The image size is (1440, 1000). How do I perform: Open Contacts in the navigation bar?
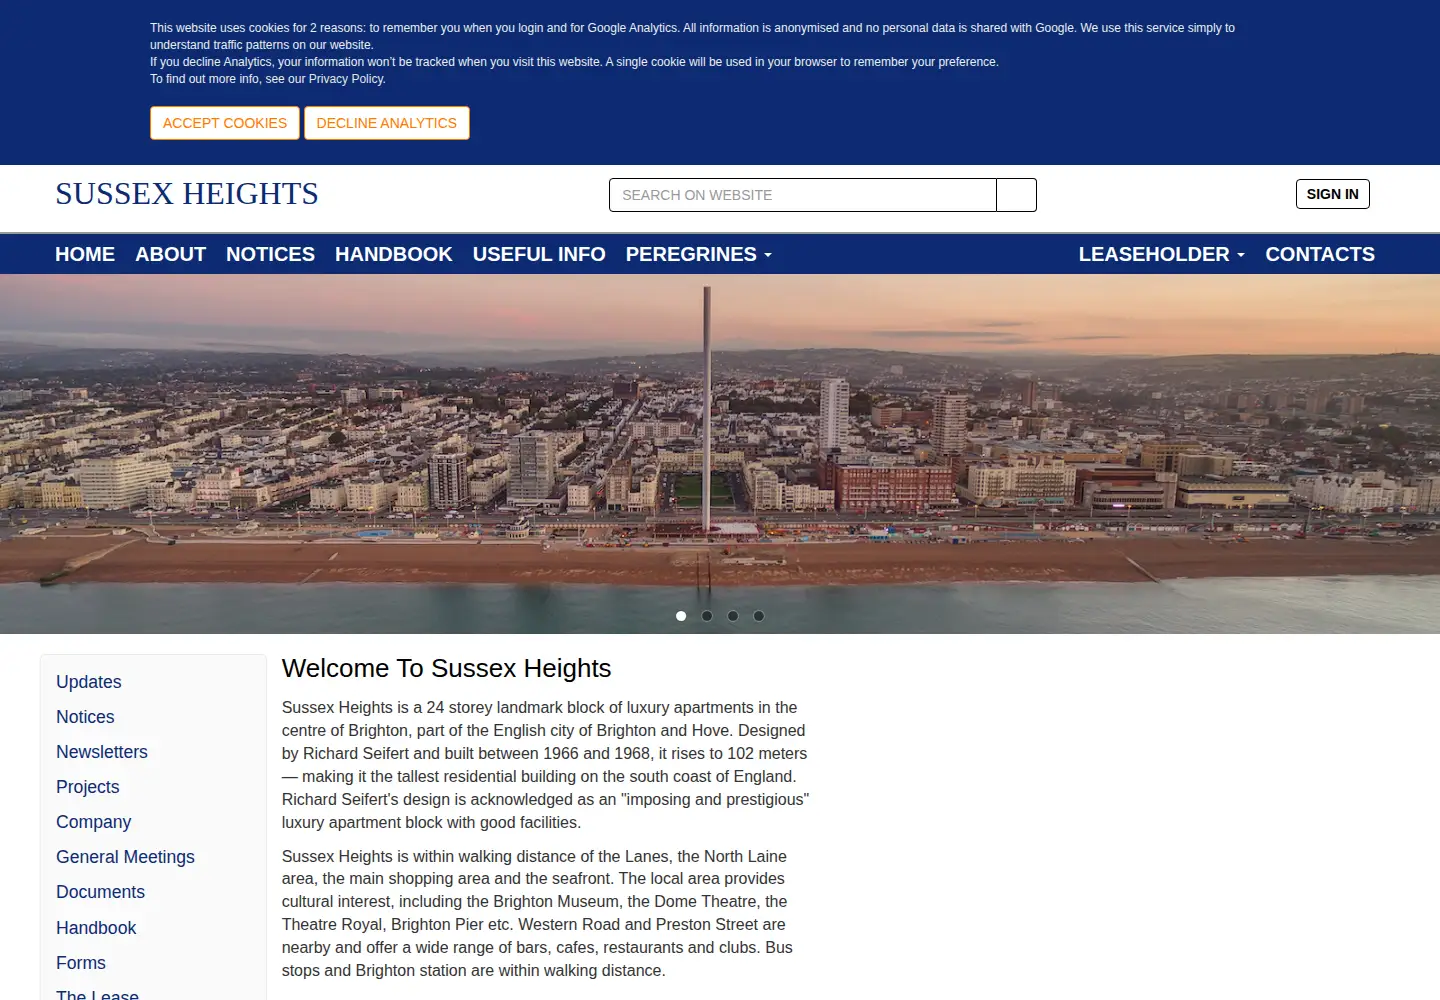[x=1320, y=254]
